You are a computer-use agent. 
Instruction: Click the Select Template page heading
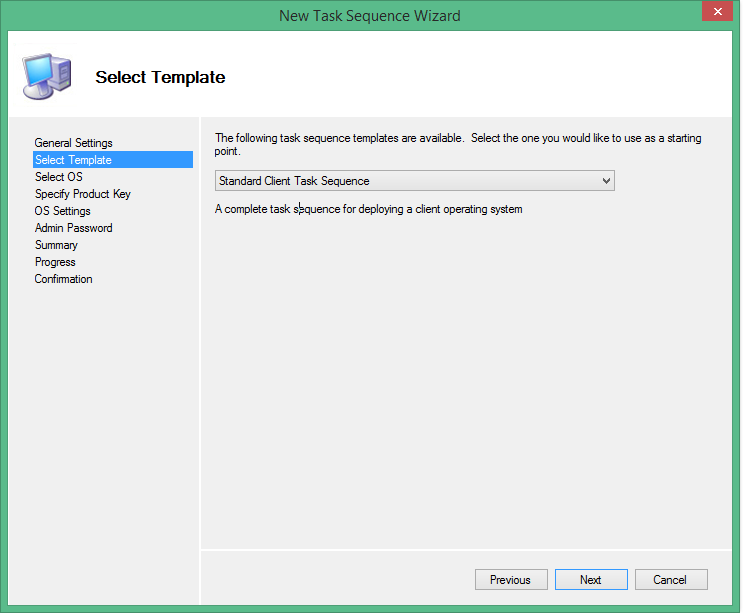click(x=160, y=77)
